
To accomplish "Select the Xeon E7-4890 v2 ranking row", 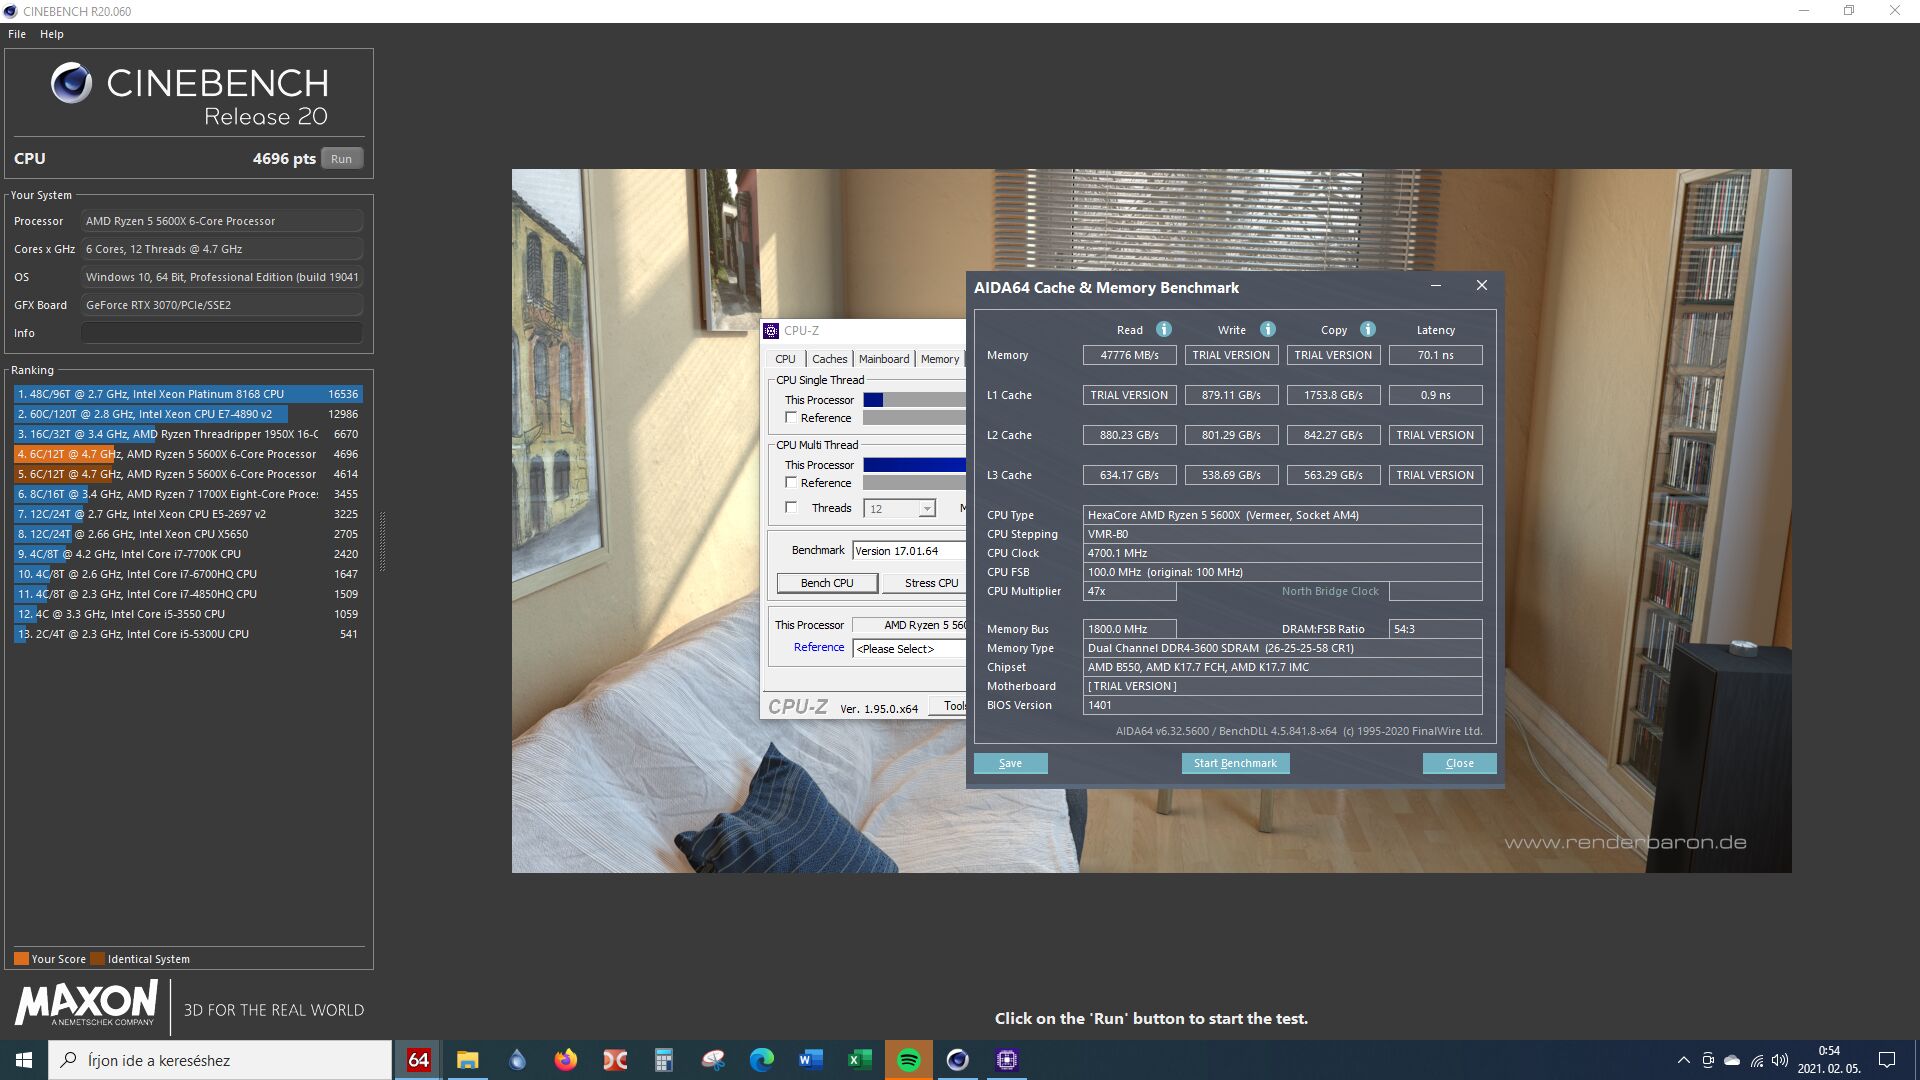I will point(188,414).
